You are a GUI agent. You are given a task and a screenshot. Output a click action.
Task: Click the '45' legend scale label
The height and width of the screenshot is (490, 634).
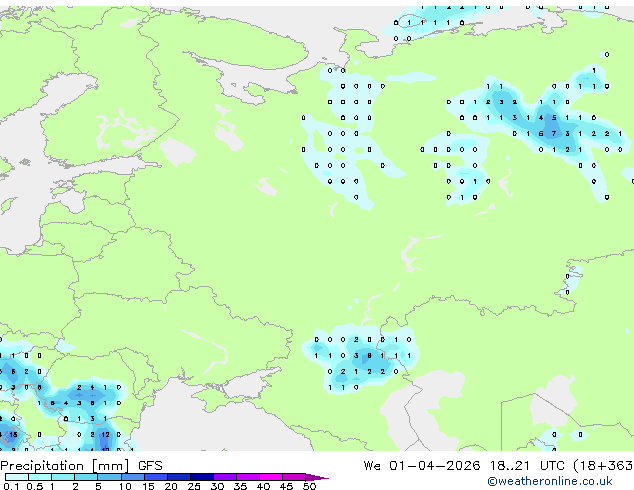pyautogui.click(x=286, y=486)
